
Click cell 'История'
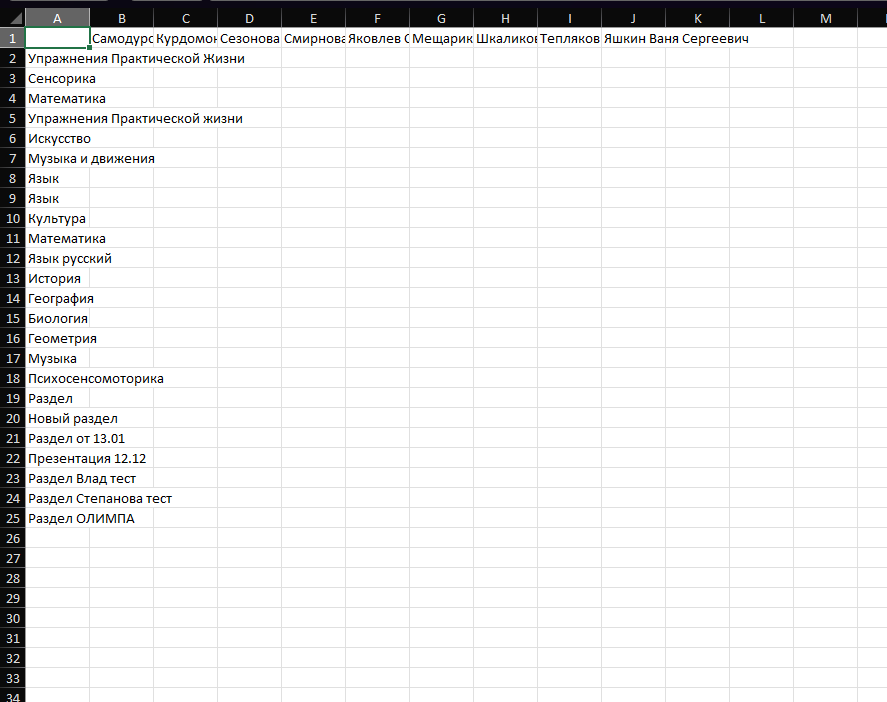tap(54, 278)
